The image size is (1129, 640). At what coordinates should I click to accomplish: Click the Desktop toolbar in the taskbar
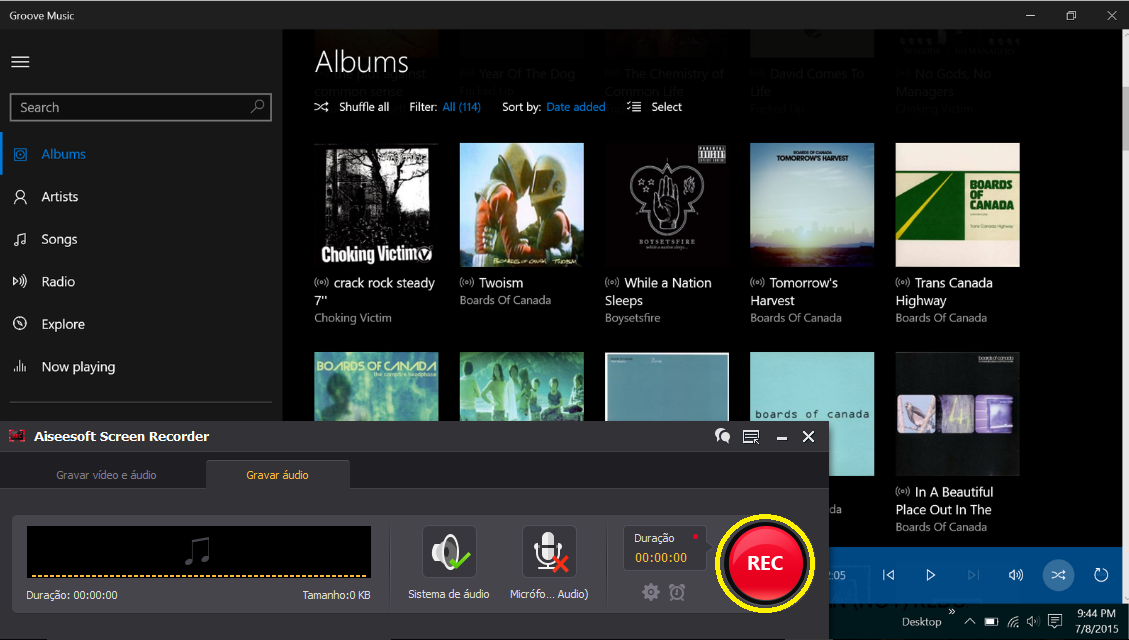(x=921, y=622)
